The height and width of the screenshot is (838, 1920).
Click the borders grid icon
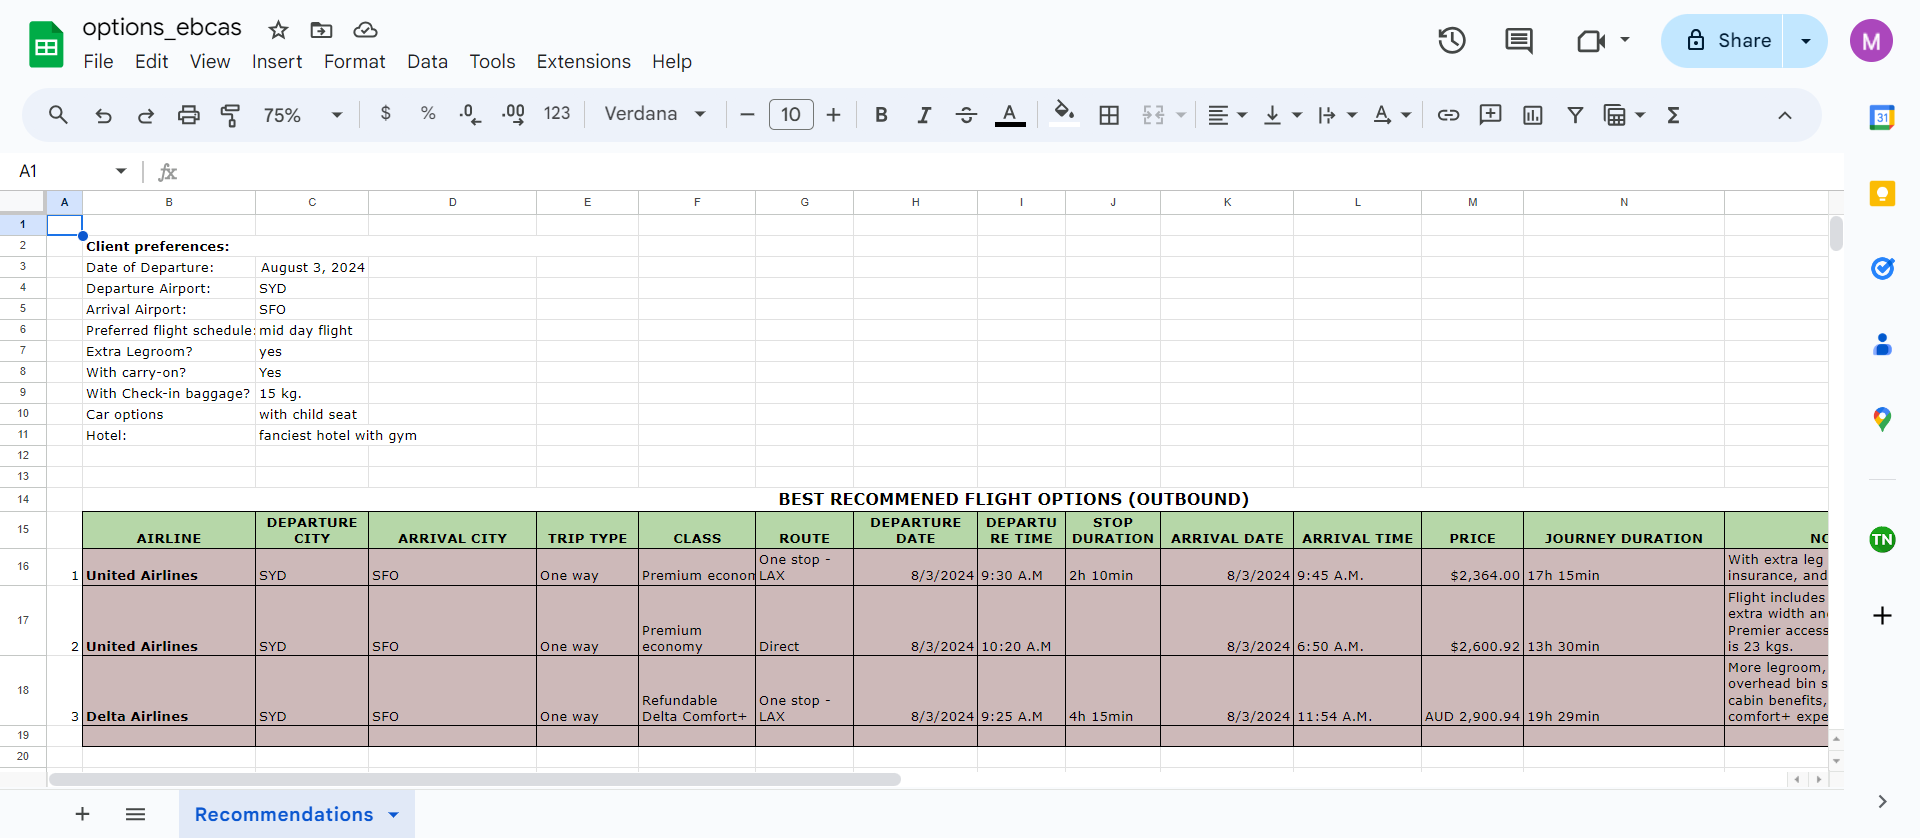click(x=1109, y=115)
